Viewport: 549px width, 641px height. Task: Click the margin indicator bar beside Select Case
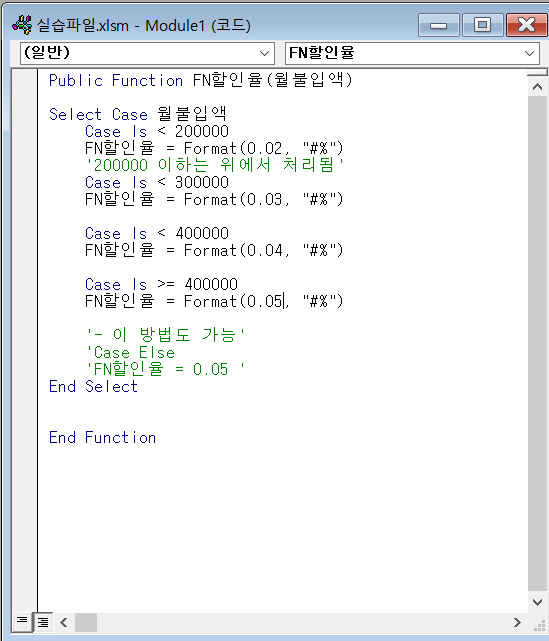point(25,114)
